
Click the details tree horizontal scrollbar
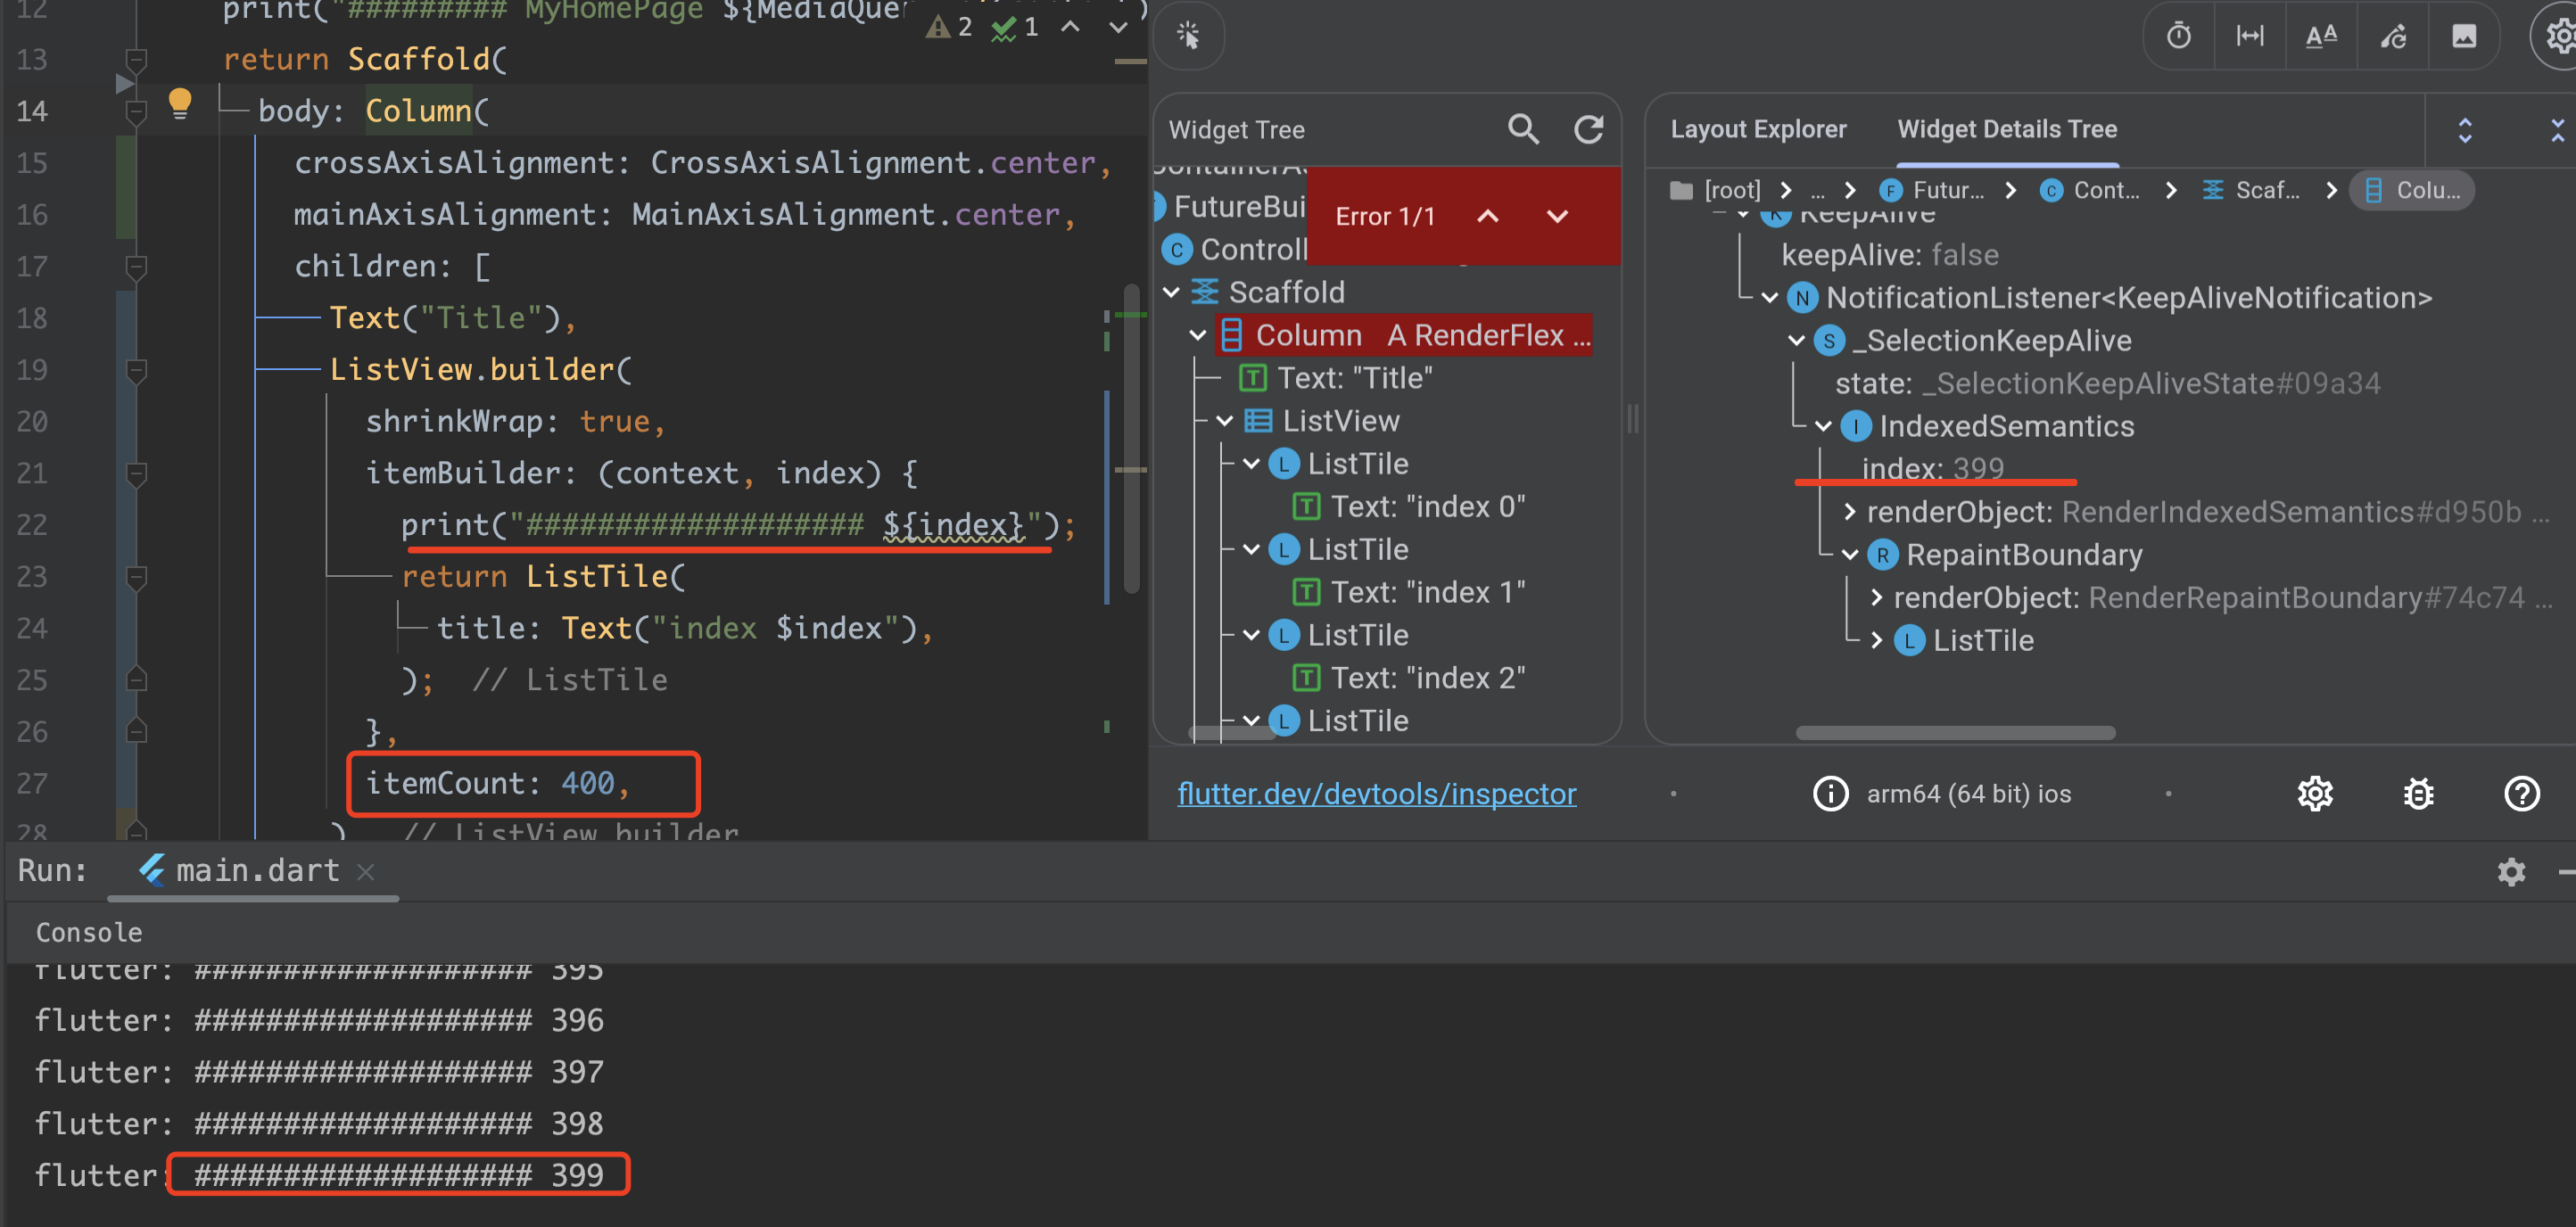tap(1955, 733)
